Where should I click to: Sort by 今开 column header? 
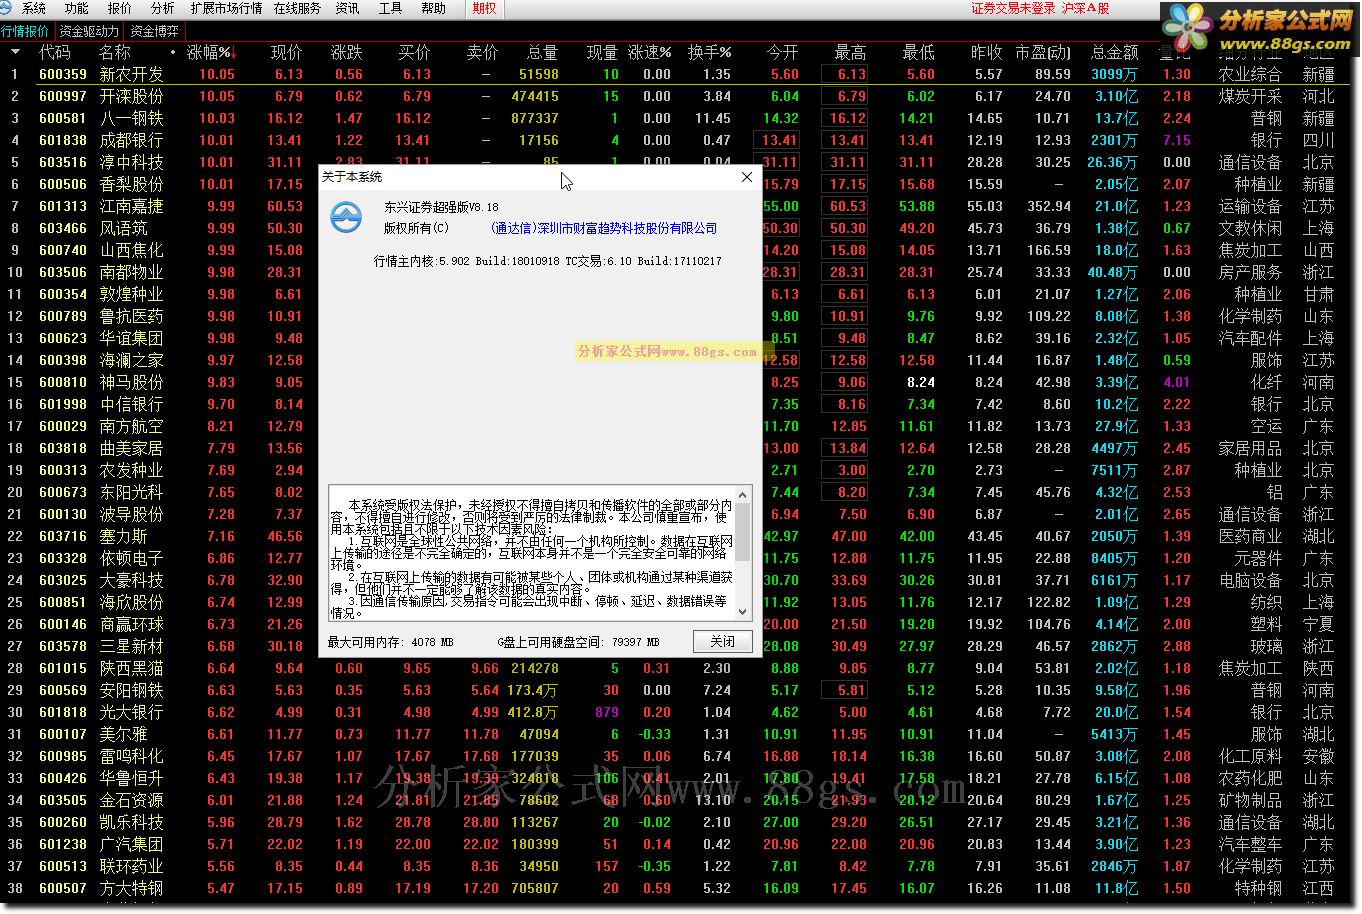coord(782,52)
